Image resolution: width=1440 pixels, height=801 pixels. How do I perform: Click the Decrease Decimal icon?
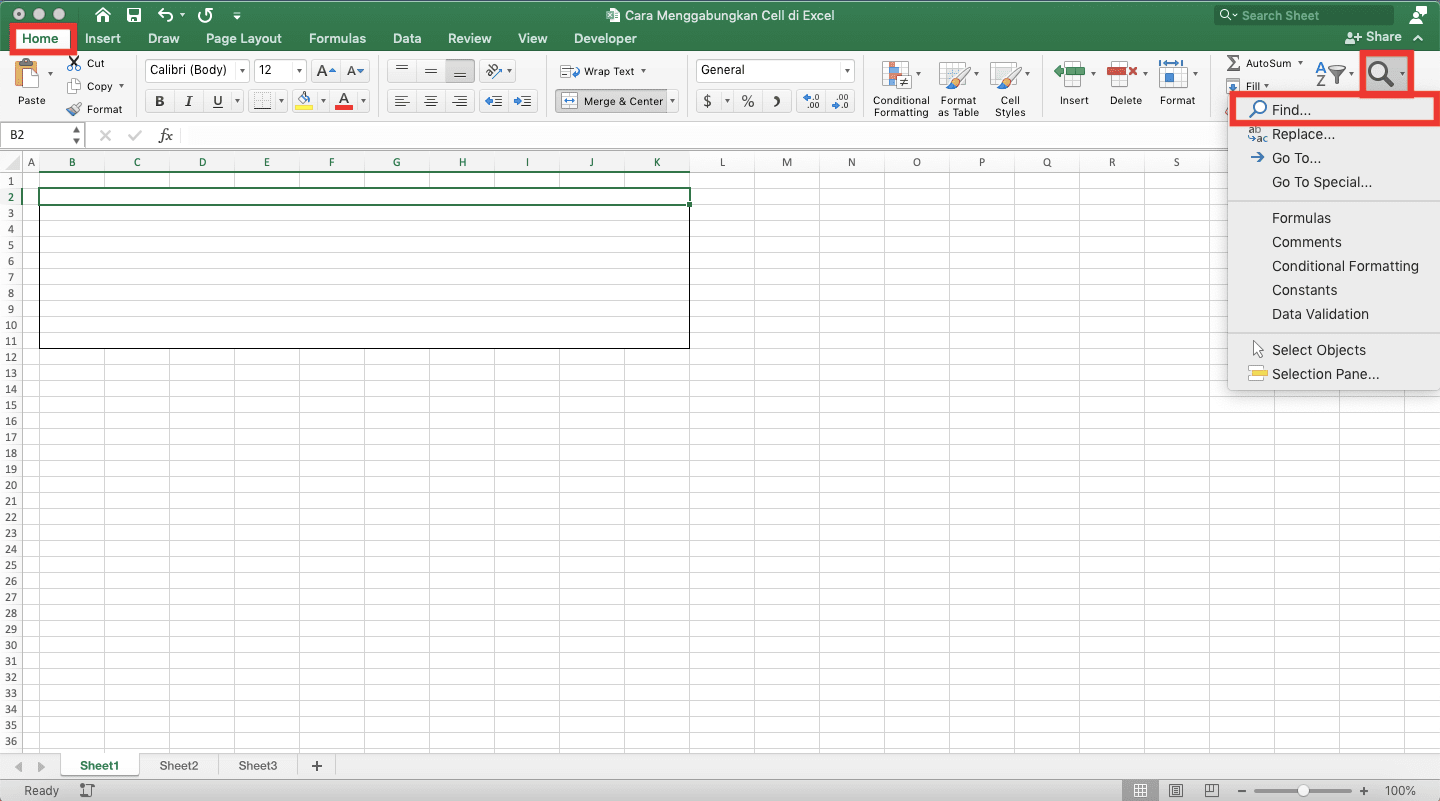tap(841, 101)
